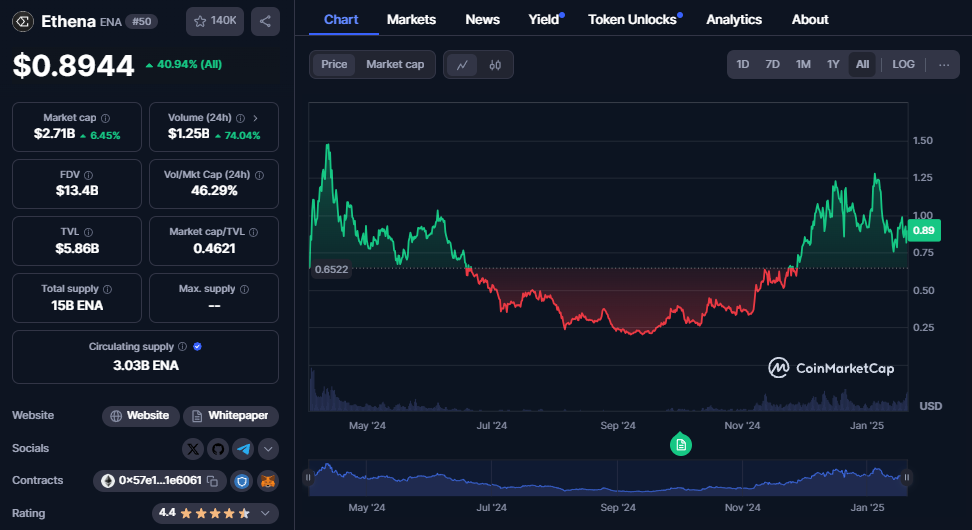Click the $0.8944 price value
972x530 pixels.
pos(73,66)
